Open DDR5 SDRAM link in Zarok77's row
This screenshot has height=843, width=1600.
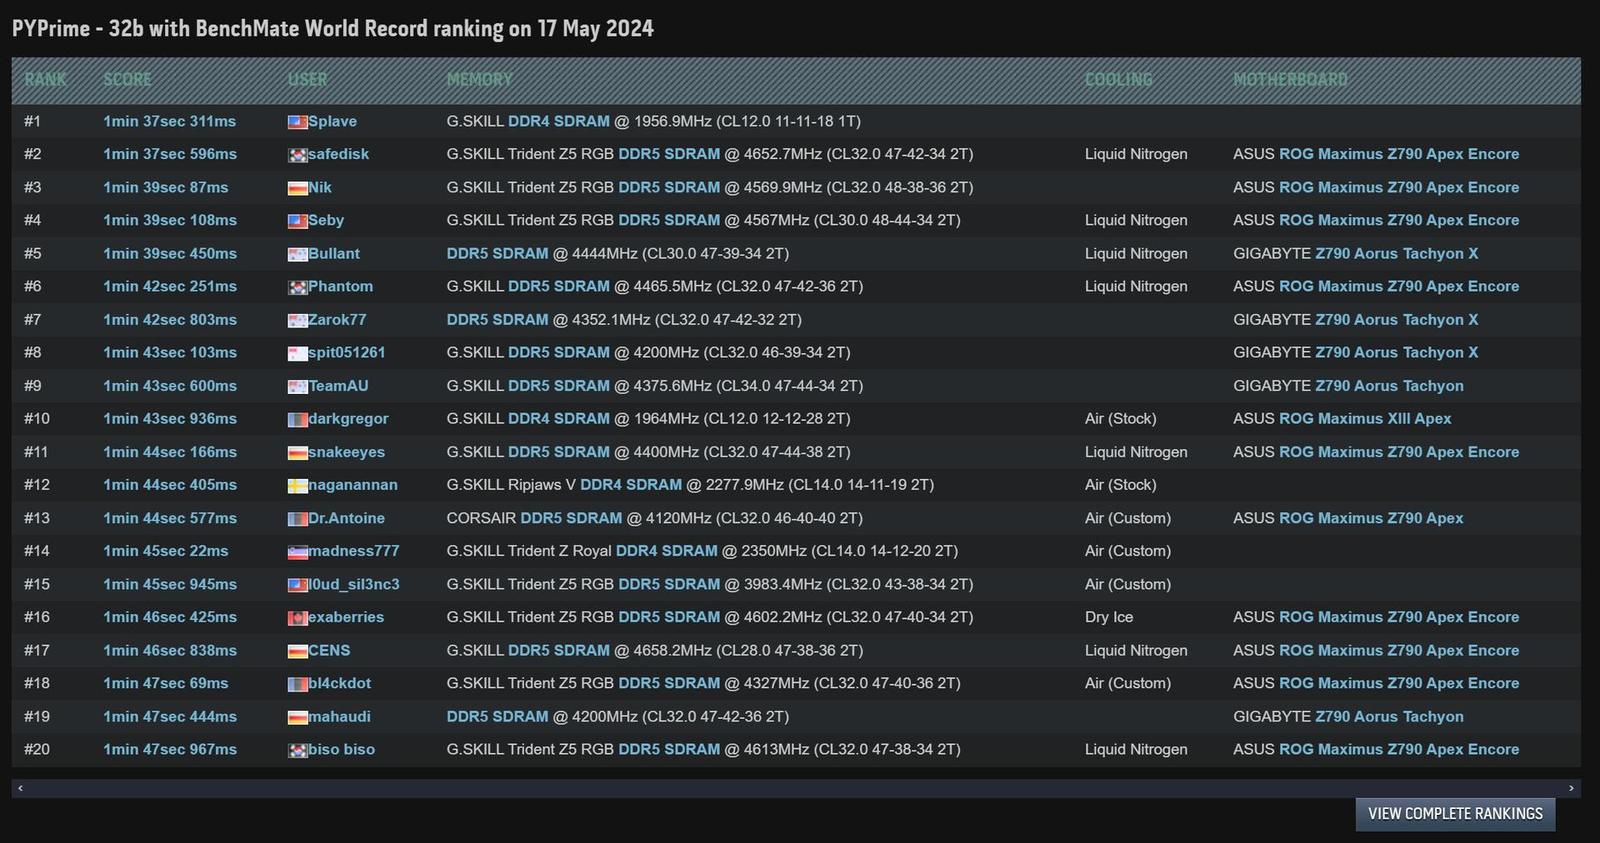pyautogui.click(x=498, y=319)
